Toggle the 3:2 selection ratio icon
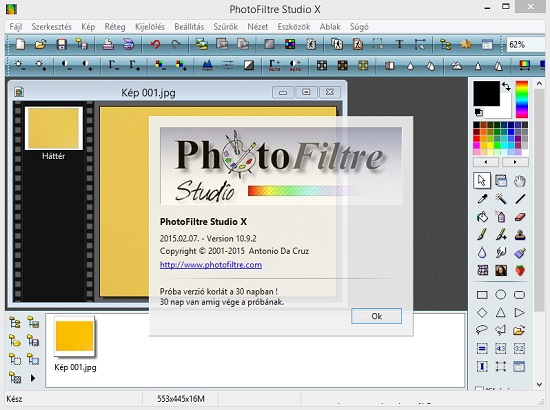 tap(520, 348)
